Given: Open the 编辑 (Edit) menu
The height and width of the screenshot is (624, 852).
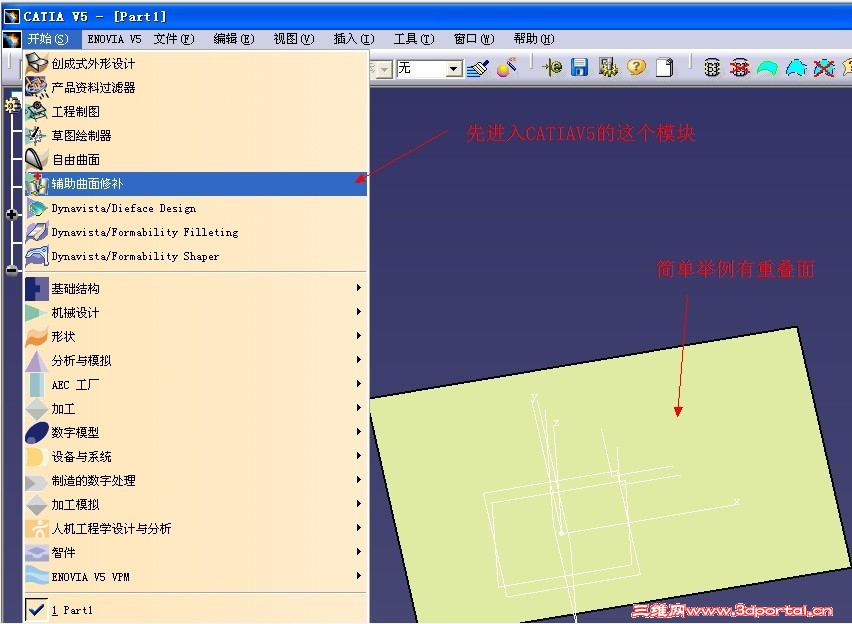Looking at the screenshot, I should coord(234,39).
